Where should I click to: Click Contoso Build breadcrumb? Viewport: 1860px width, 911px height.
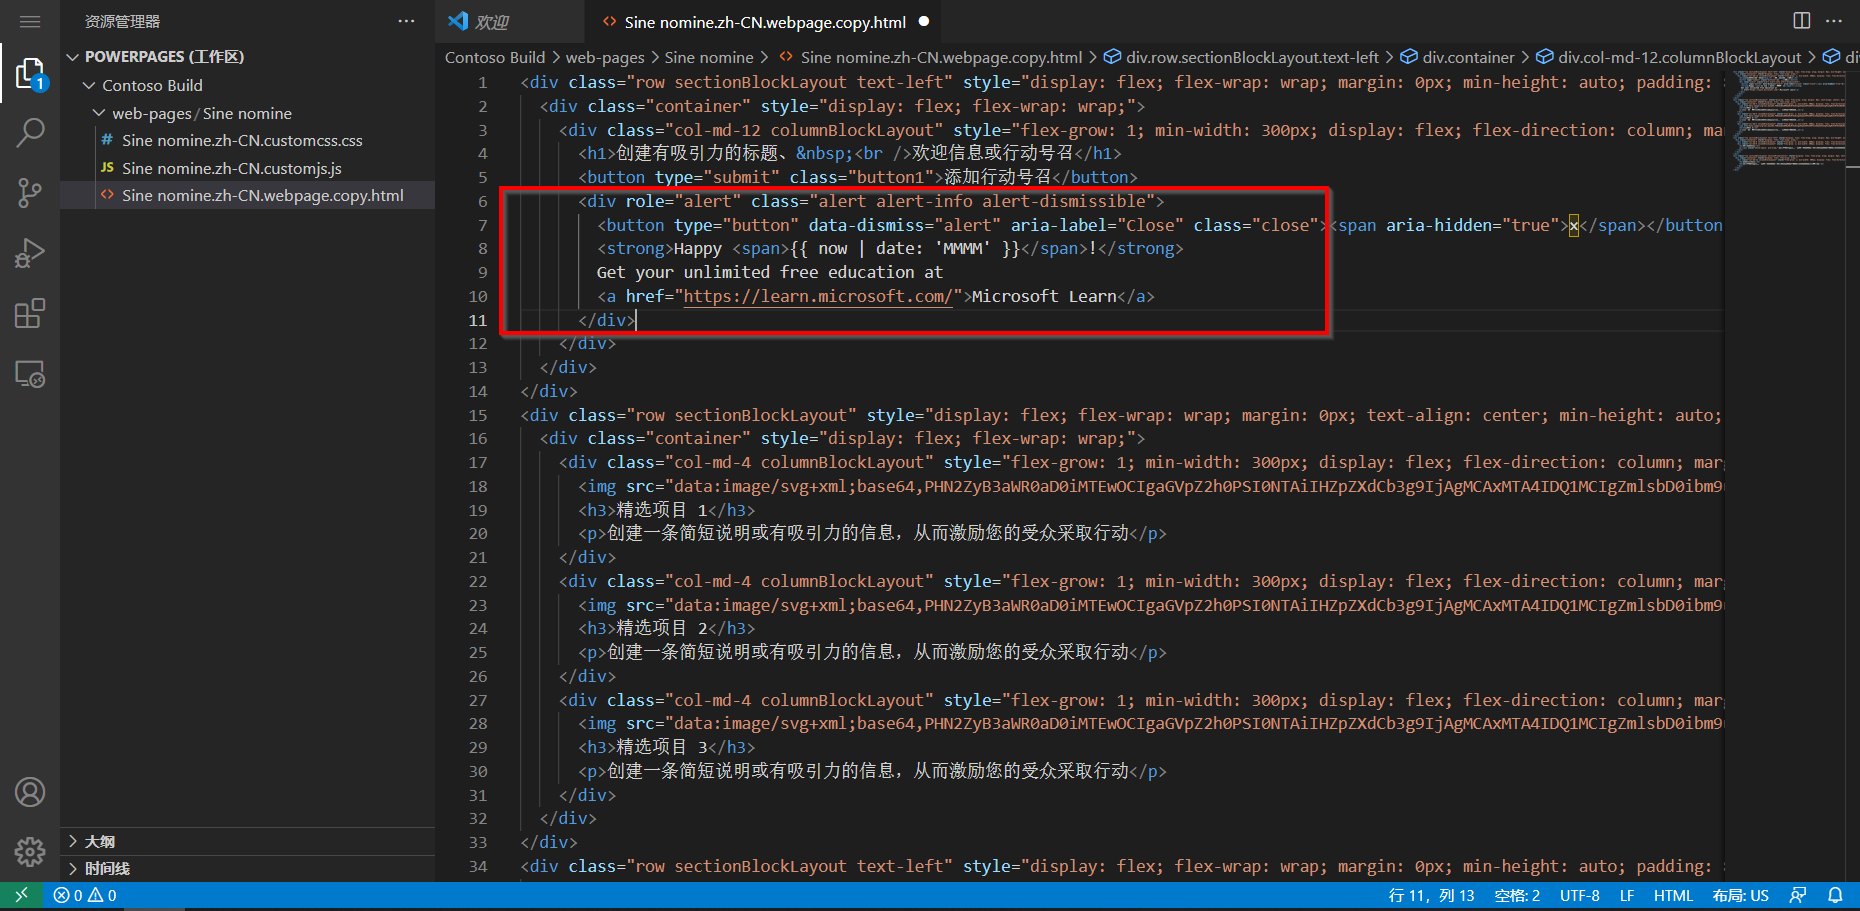495,58
